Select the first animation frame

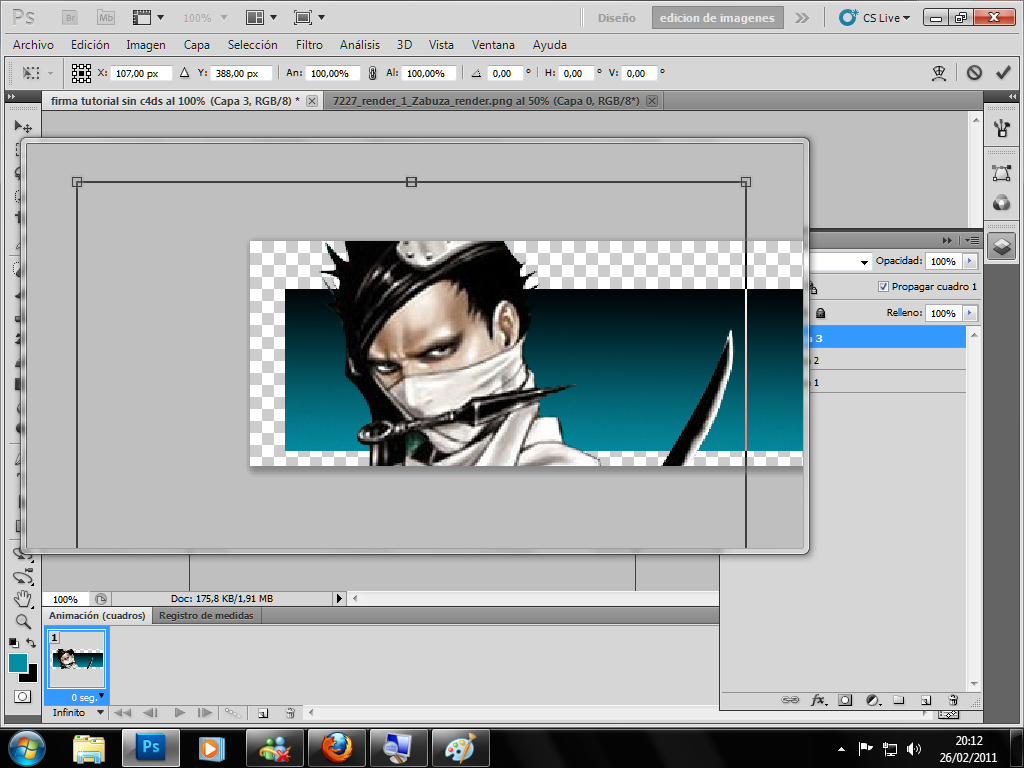pyautogui.click(x=122, y=713)
